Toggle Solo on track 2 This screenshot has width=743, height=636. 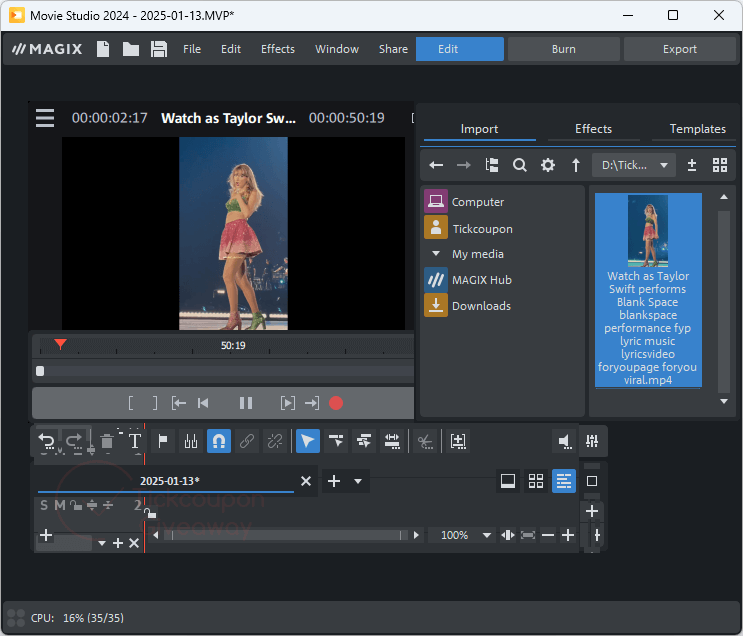tap(44, 505)
